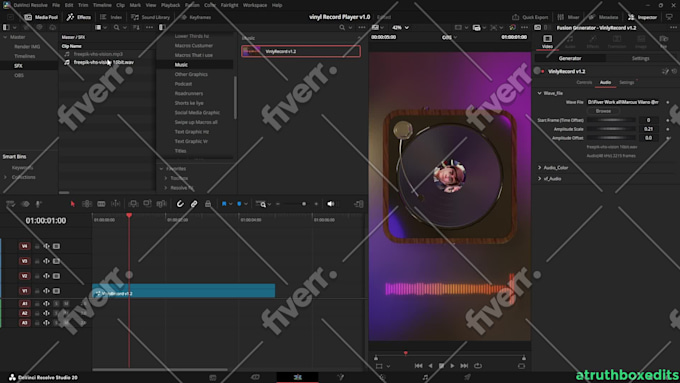
Task: Open the viewer zoom percentage dropdown
Action: pos(400,27)
